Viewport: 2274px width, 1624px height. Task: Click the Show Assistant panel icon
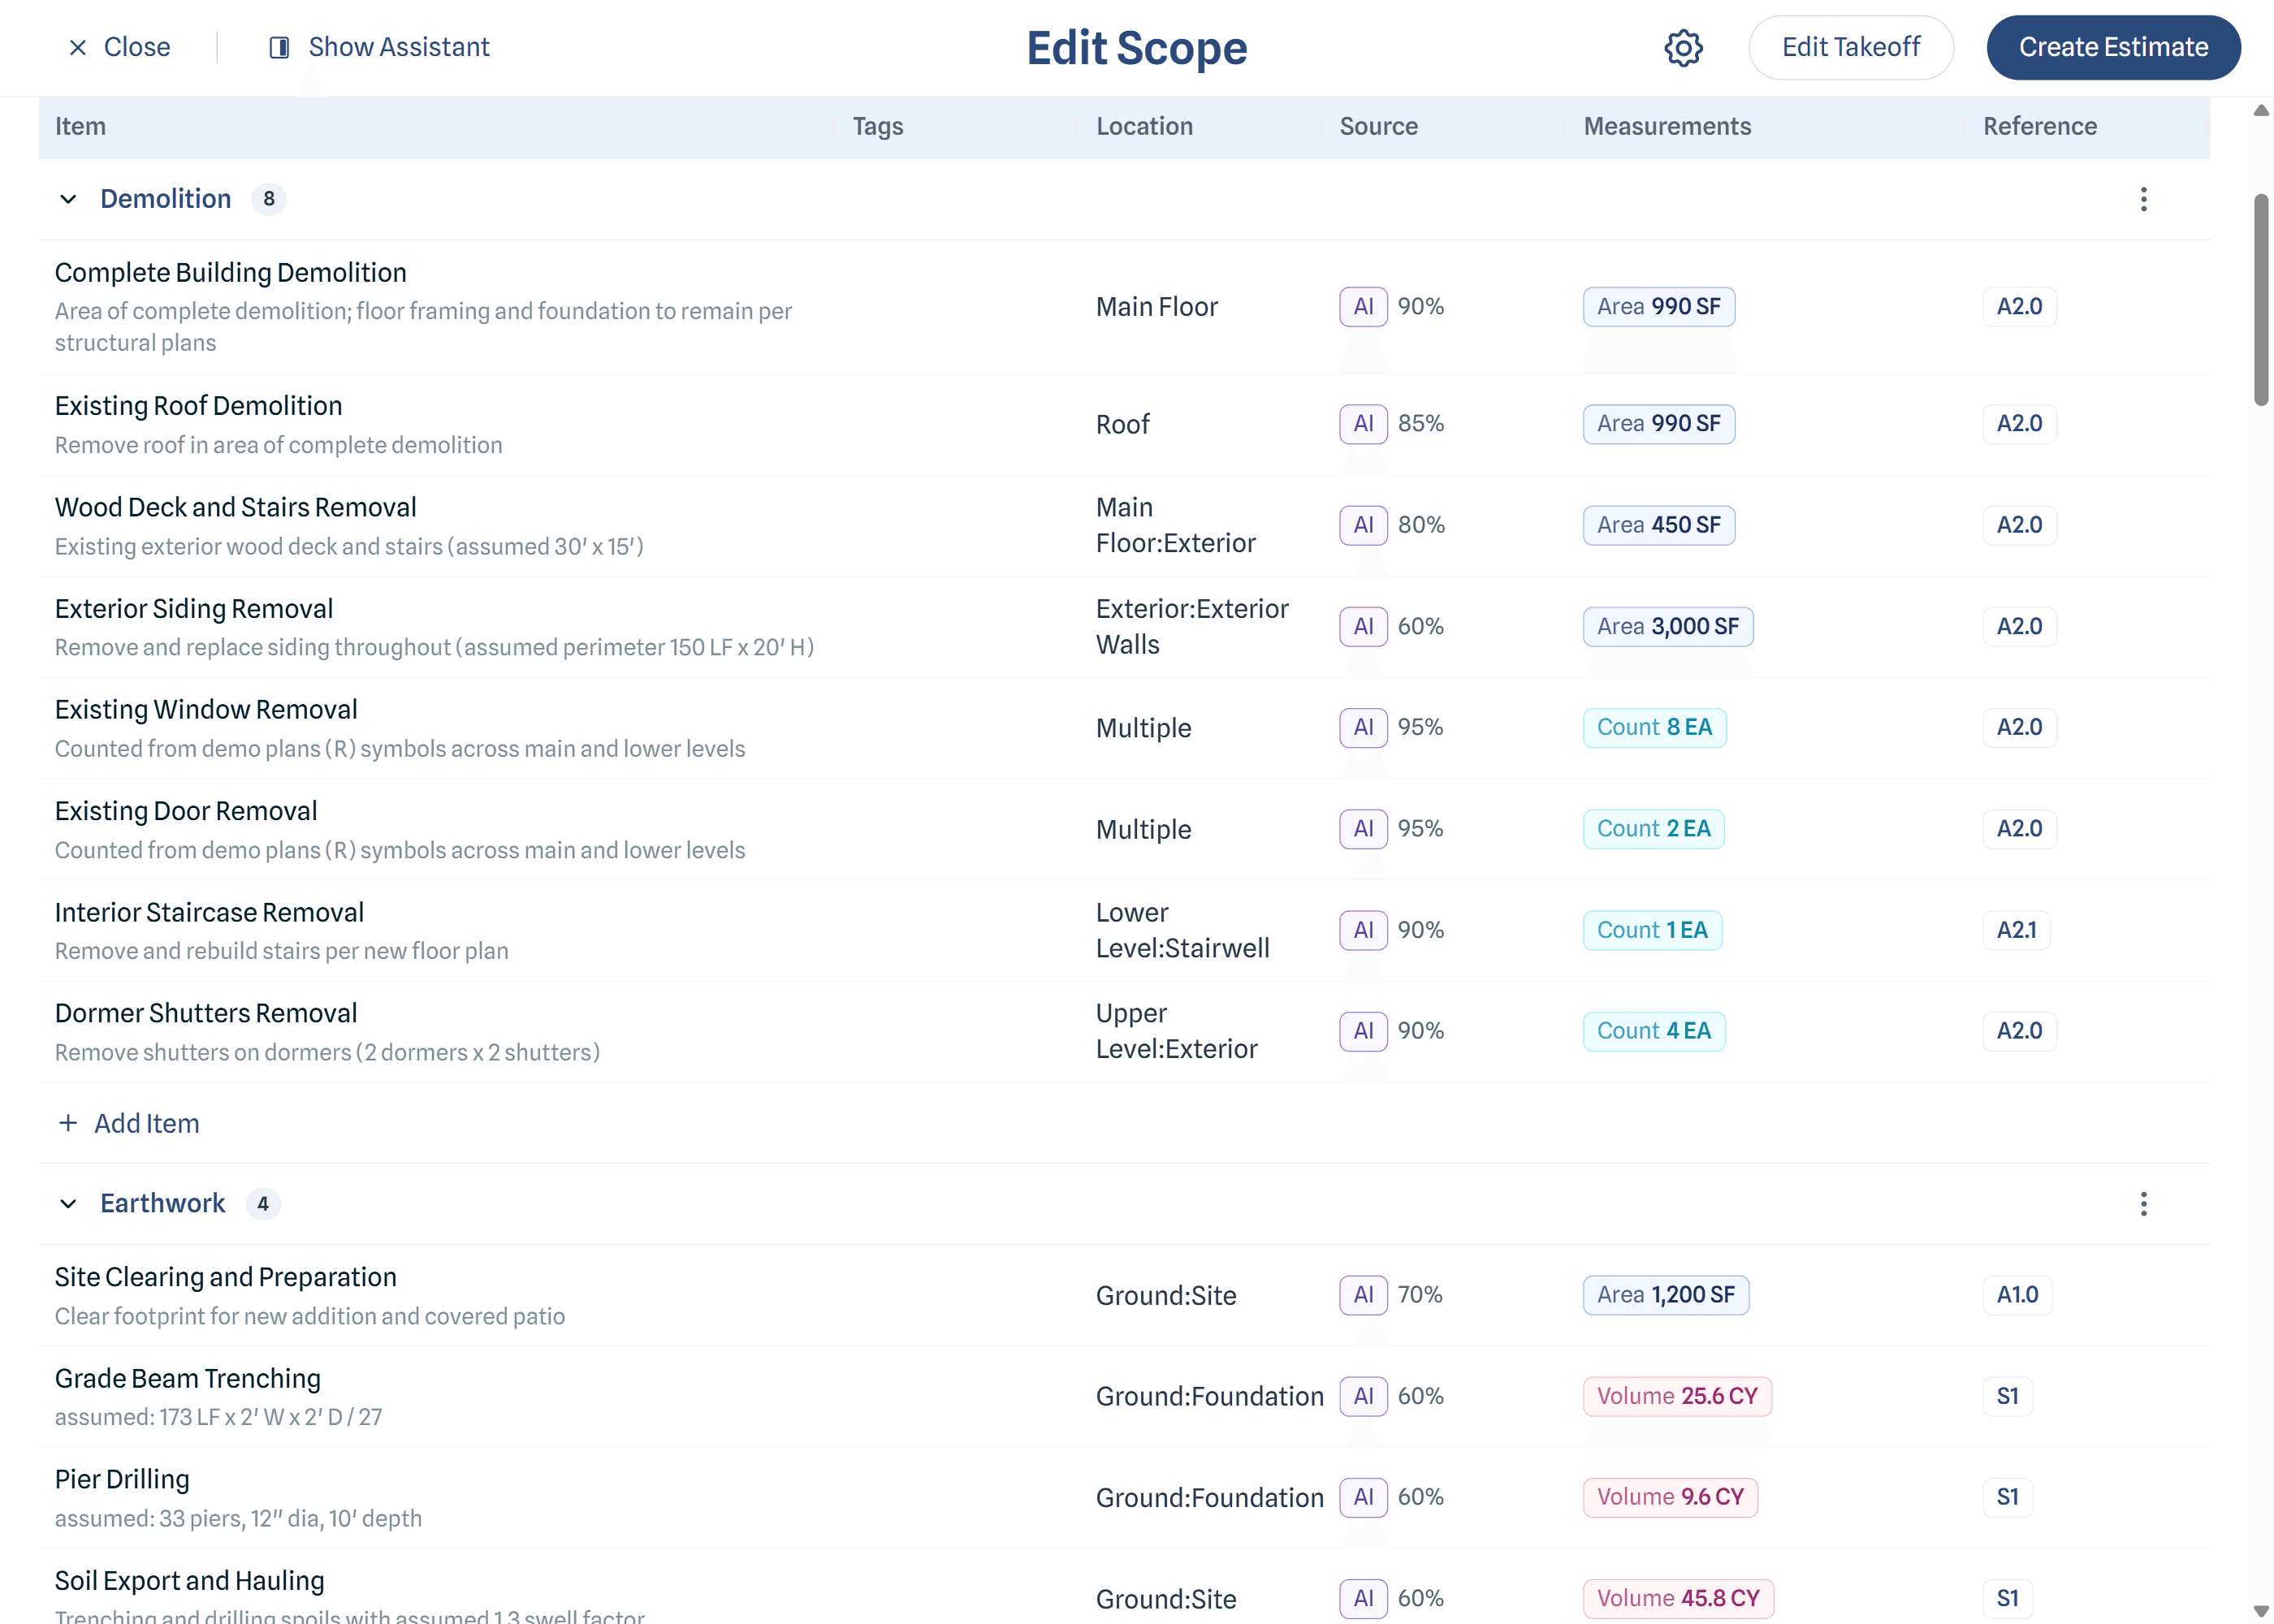279,47
